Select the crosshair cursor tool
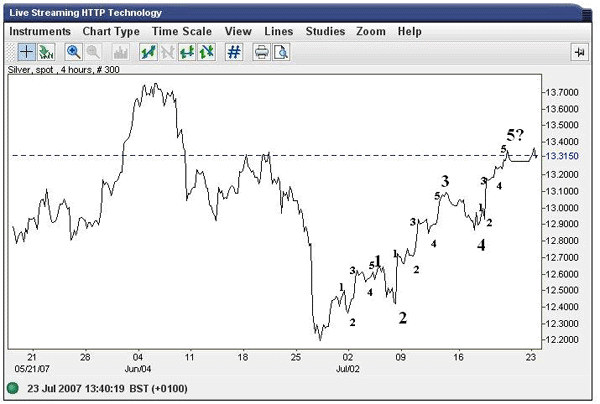This screenshot has height=404, width=600. coord(26,52)
